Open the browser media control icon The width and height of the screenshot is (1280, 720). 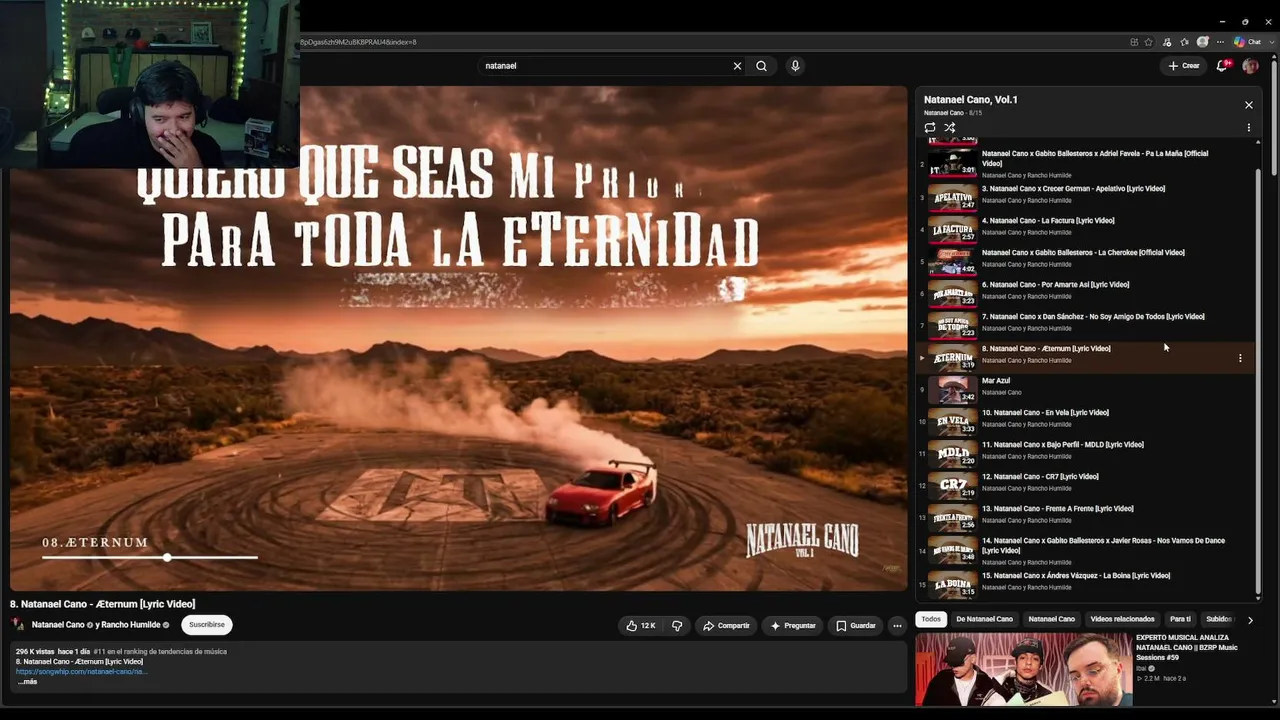1166,42
